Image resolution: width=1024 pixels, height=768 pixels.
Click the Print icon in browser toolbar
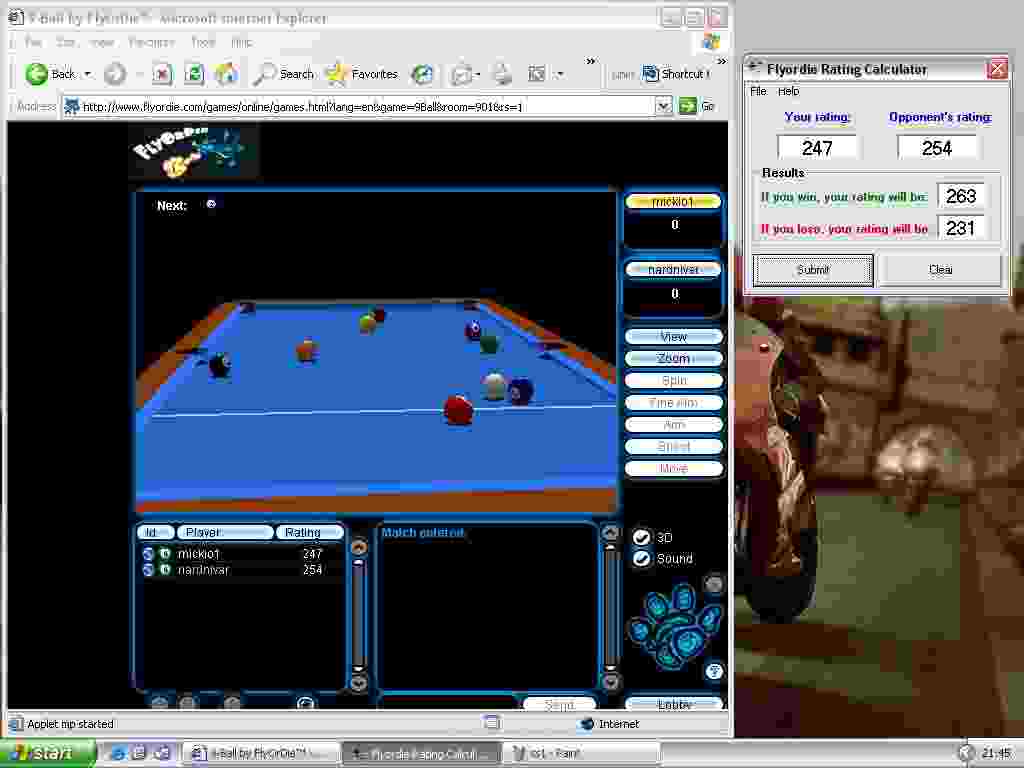(502, 74)
